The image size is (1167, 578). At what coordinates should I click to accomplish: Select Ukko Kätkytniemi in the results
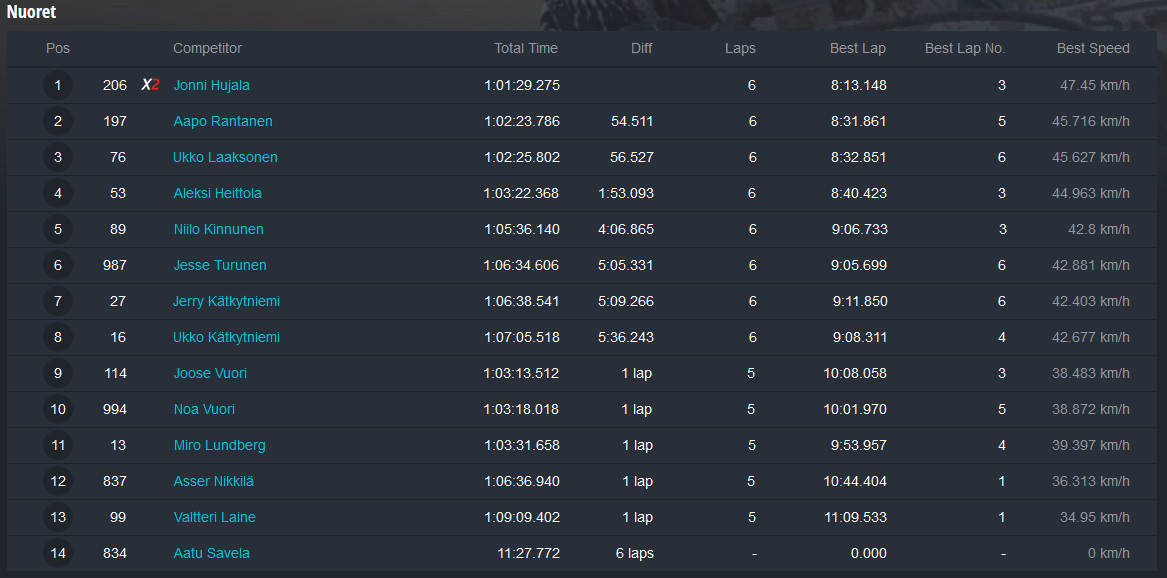click(226, 337)
